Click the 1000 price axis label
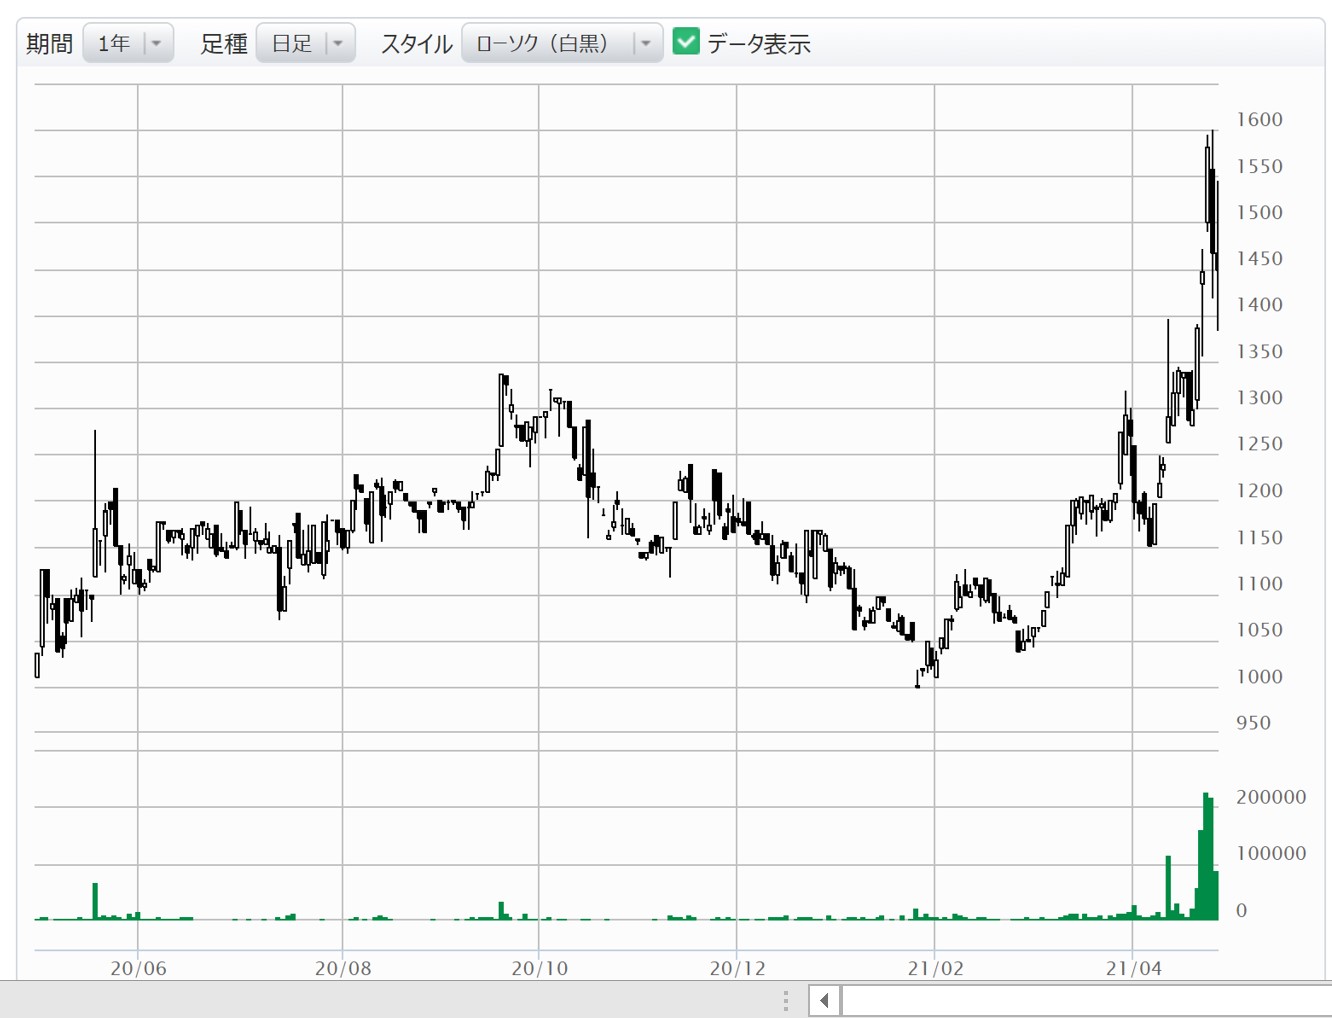This screenshot has width=1332, height=1018. point(1259,677)
